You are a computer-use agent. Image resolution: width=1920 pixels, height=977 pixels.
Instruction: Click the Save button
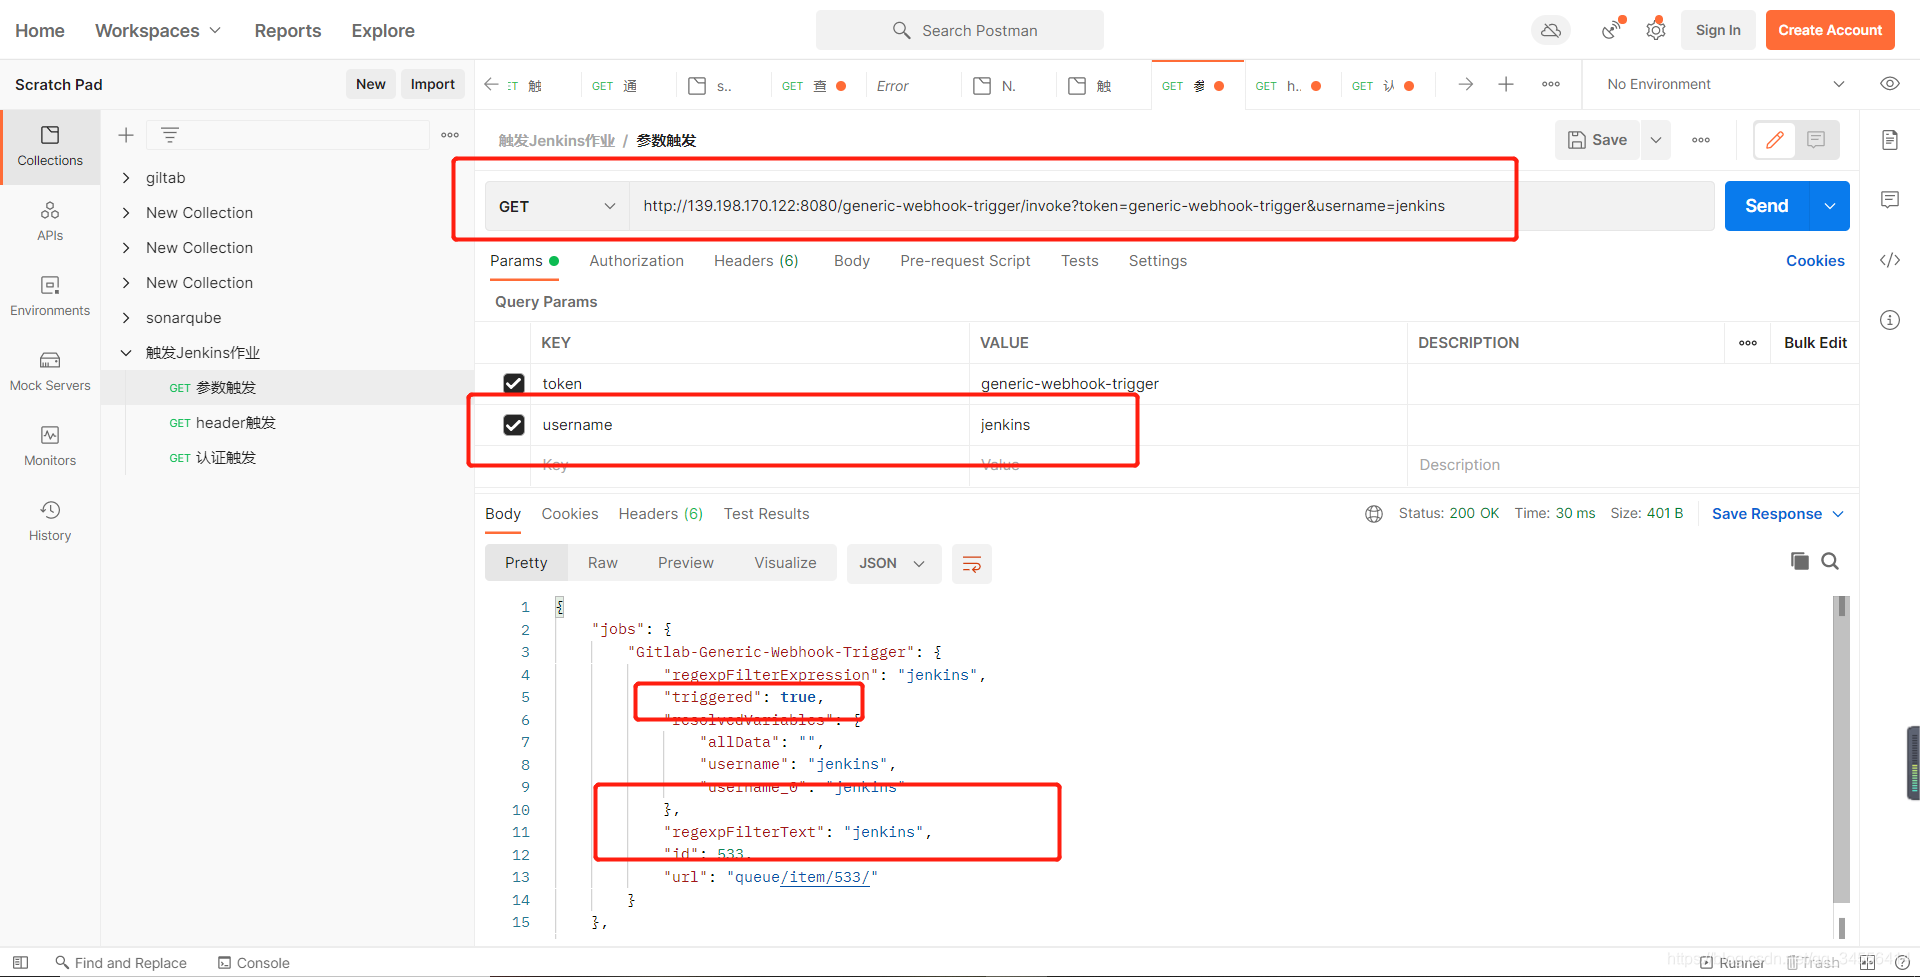[1598, 140]
